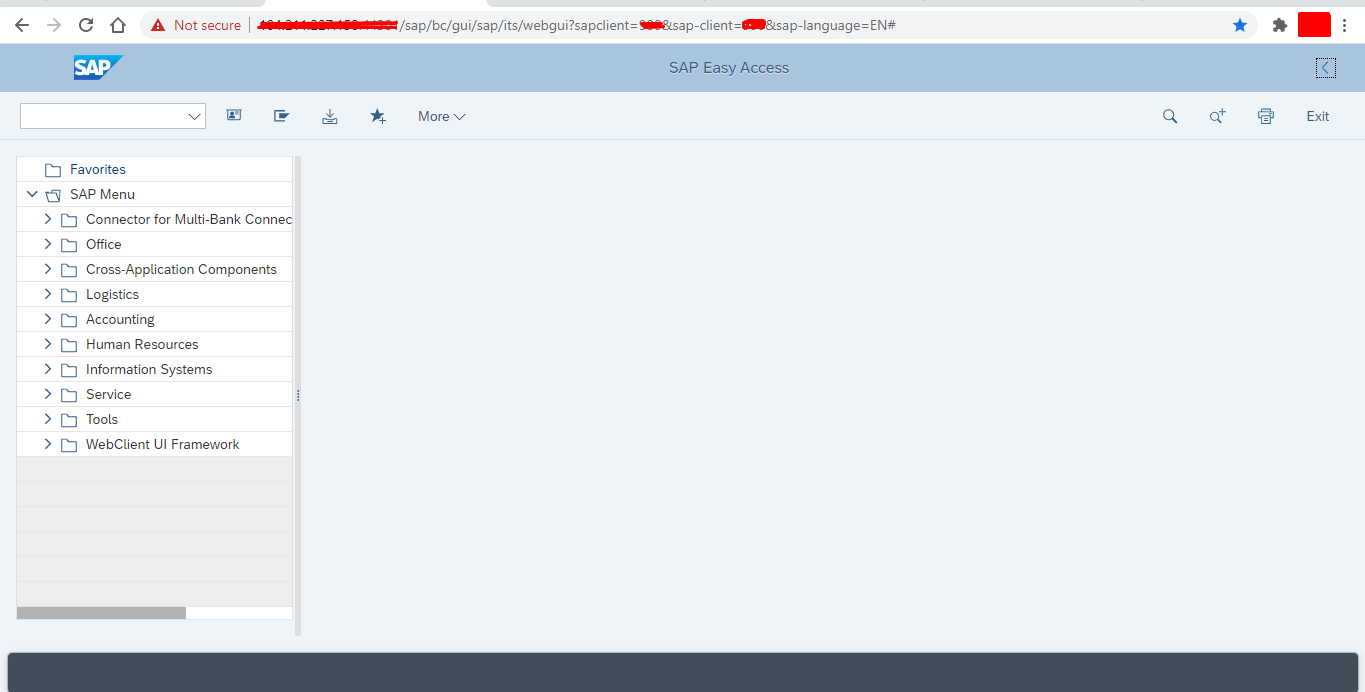Viewport: 1365px width, 692px height.
Task: Open the More dropdown menu
Action: (x=441, y=116)
